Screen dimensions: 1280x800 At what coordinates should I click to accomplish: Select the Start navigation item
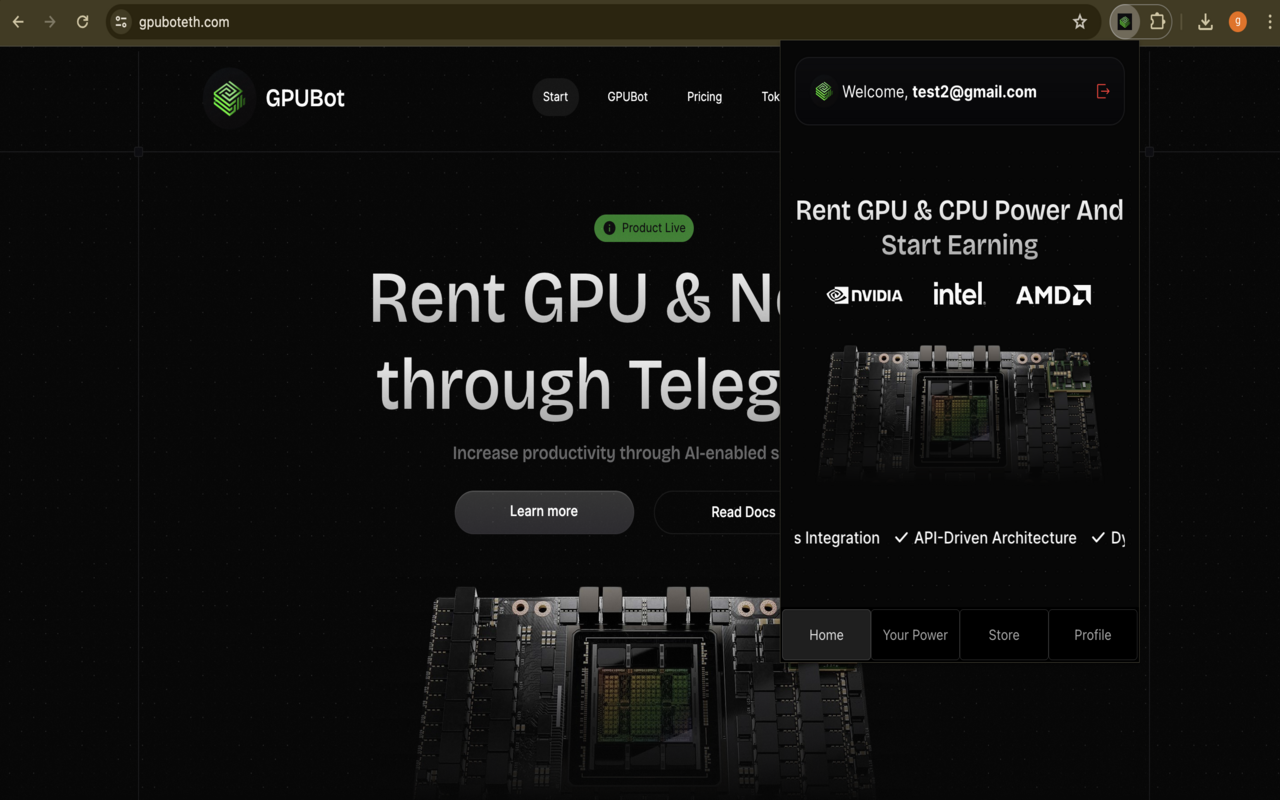(555, 97)
